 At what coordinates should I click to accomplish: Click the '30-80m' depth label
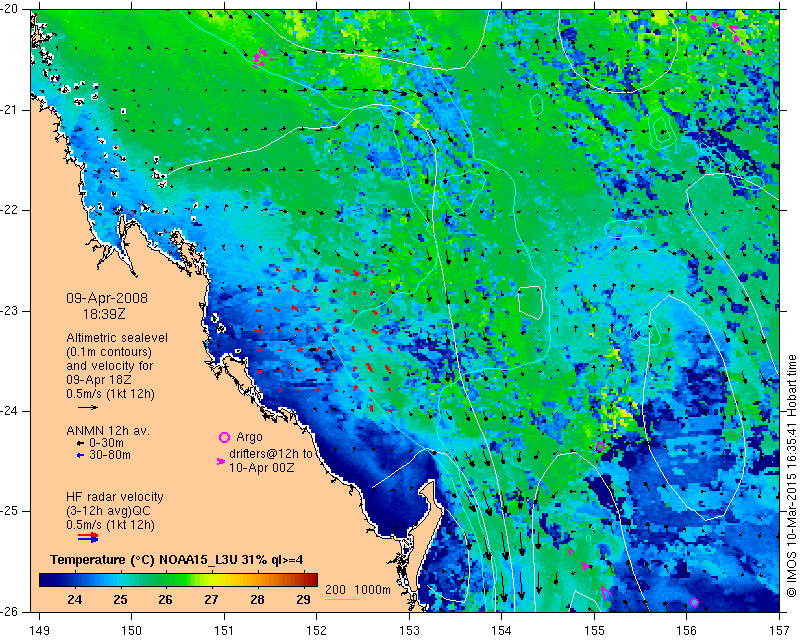pyautogui.click(x=110, y=455)
